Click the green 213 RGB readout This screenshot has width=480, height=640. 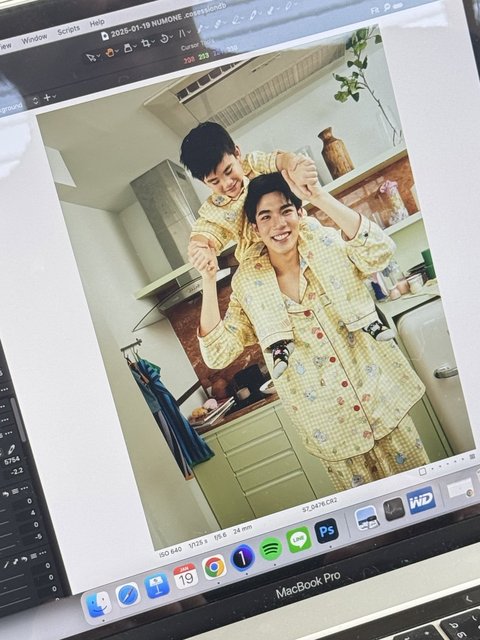[204, 56]
